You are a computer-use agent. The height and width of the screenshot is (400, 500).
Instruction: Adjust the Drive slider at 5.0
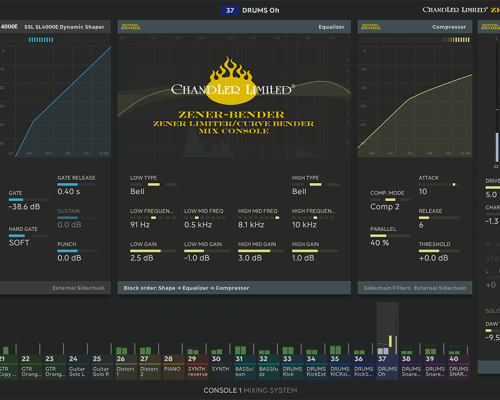[493, 188]
